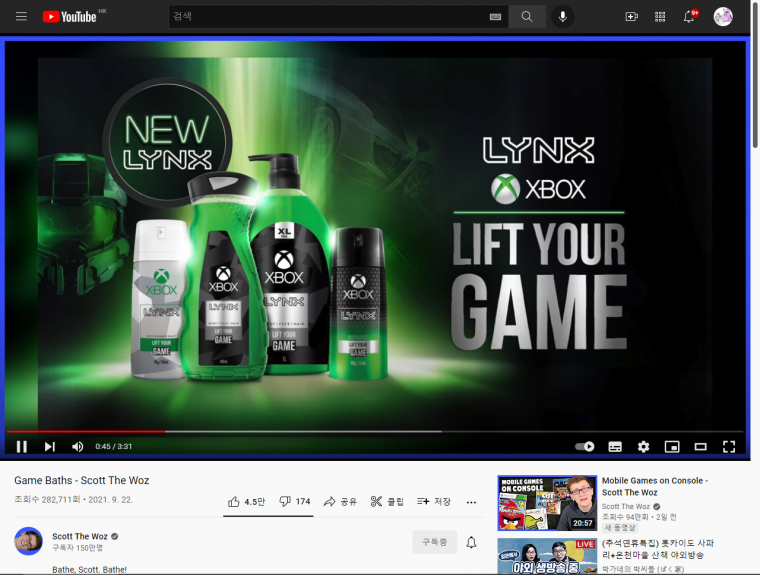
Task: Like the video with thumbs up
Action: coord(246,502)
